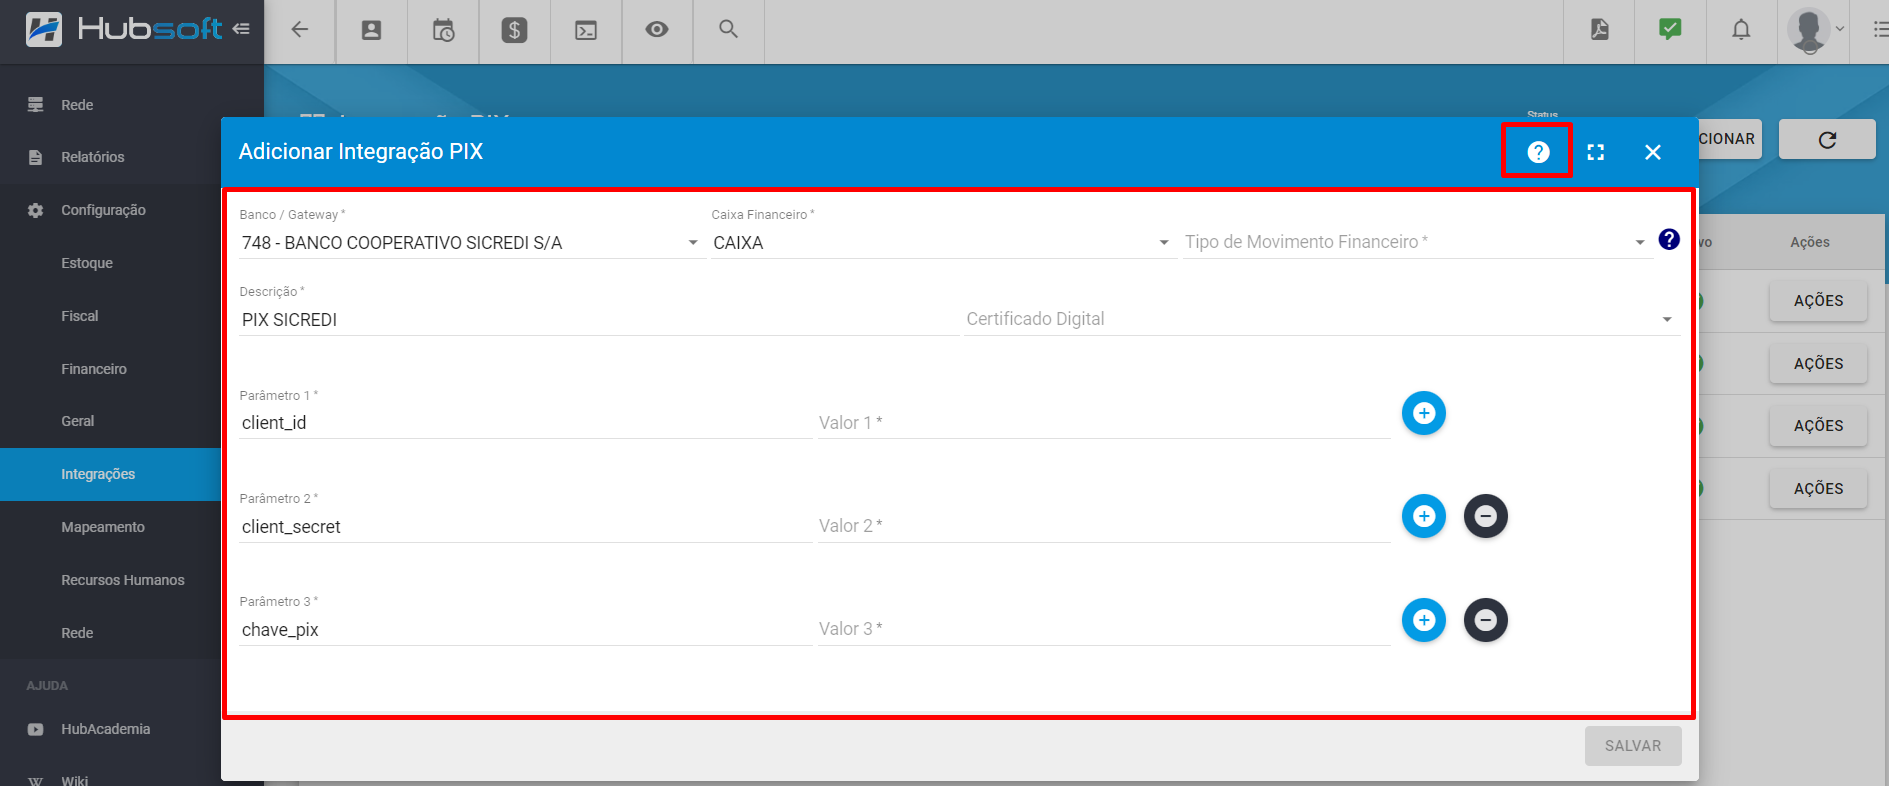The image size is (1889, 786).
Task: Go back using the top toolbar arrow
Action: (300, 30)
